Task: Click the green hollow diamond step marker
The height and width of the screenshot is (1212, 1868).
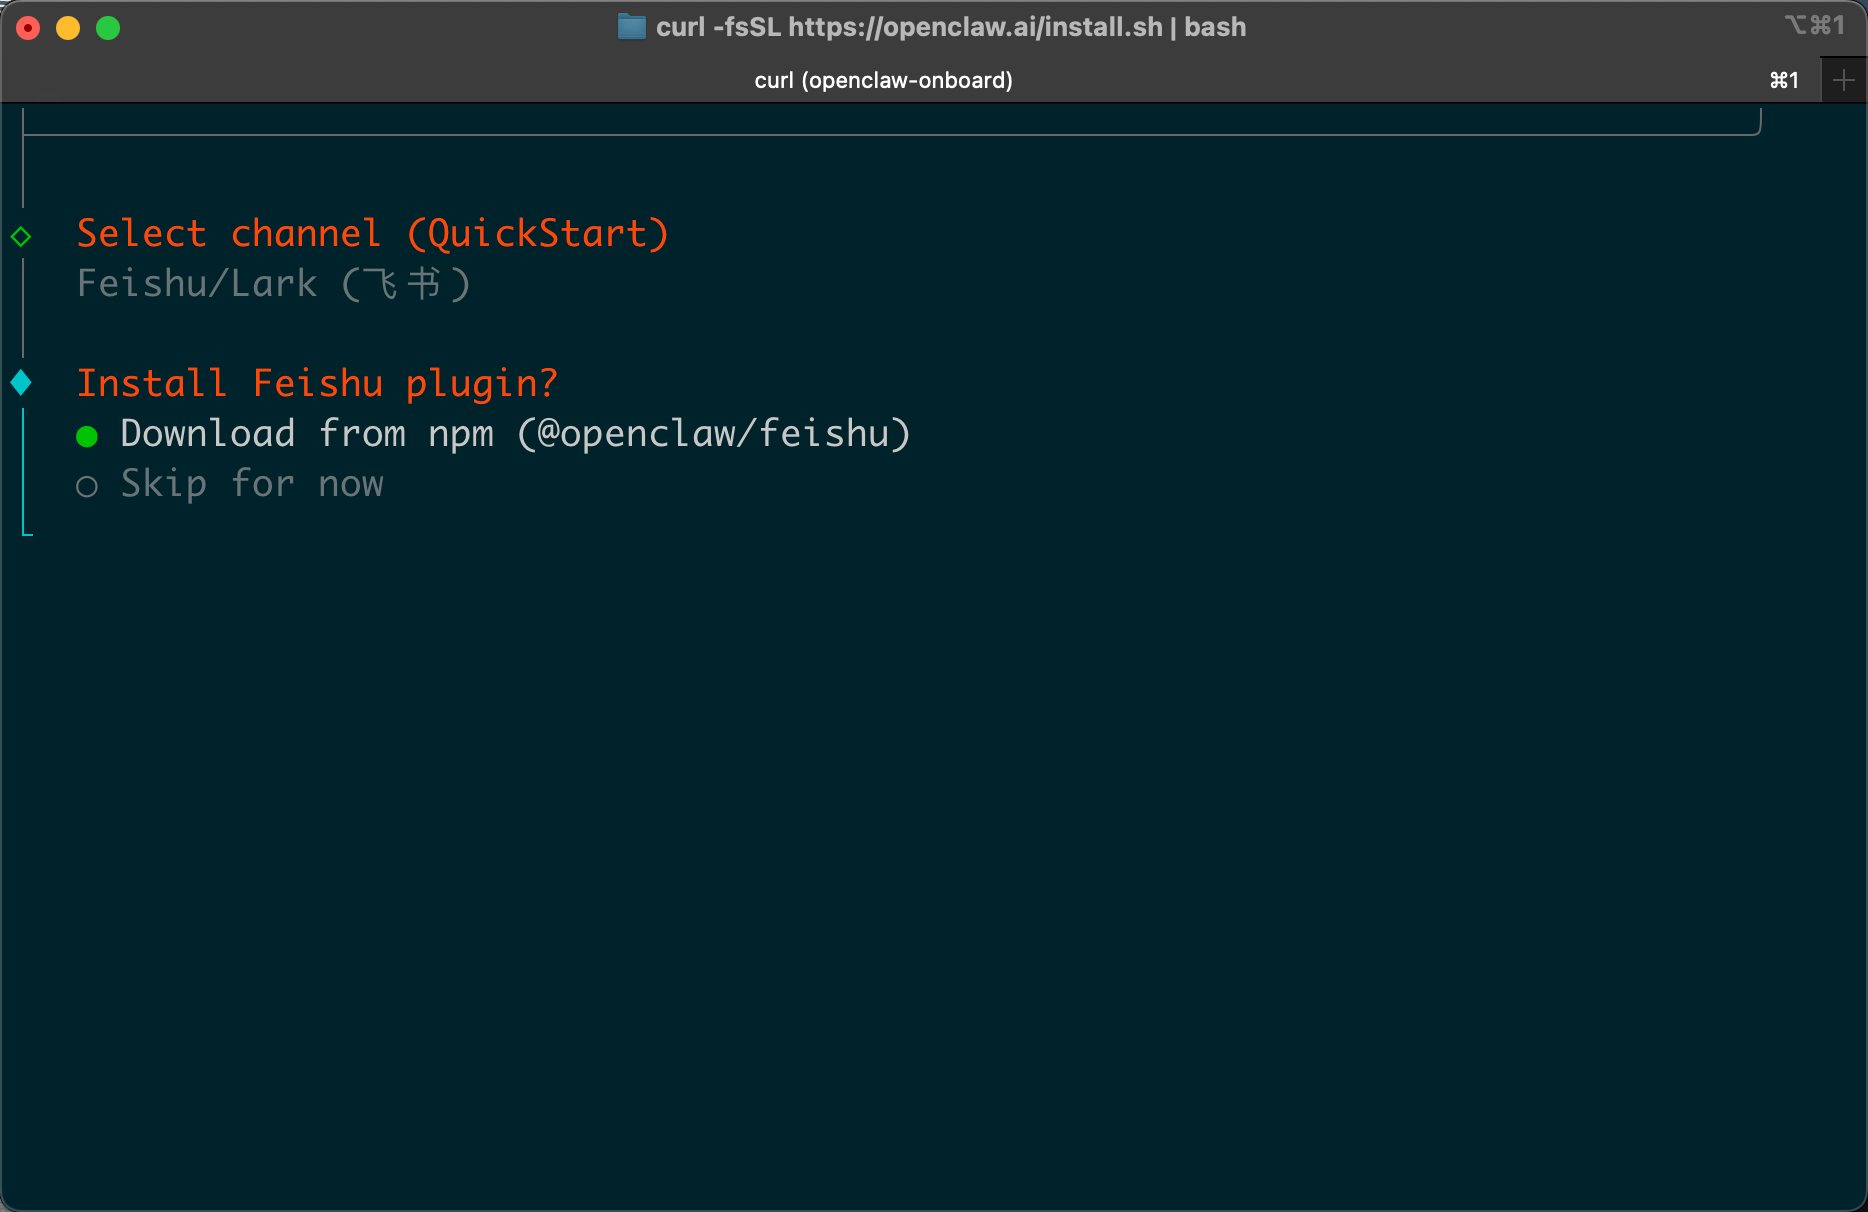Action: tap(21, 237)
